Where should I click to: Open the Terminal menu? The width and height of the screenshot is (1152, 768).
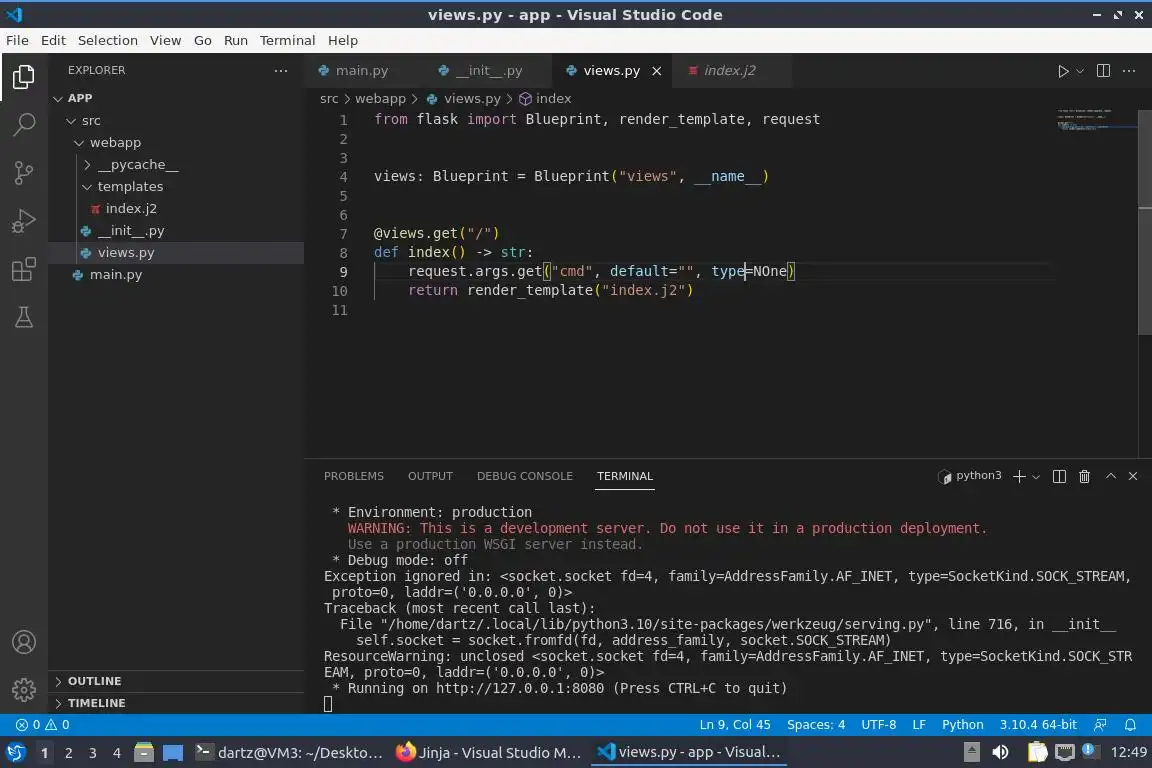287,40
